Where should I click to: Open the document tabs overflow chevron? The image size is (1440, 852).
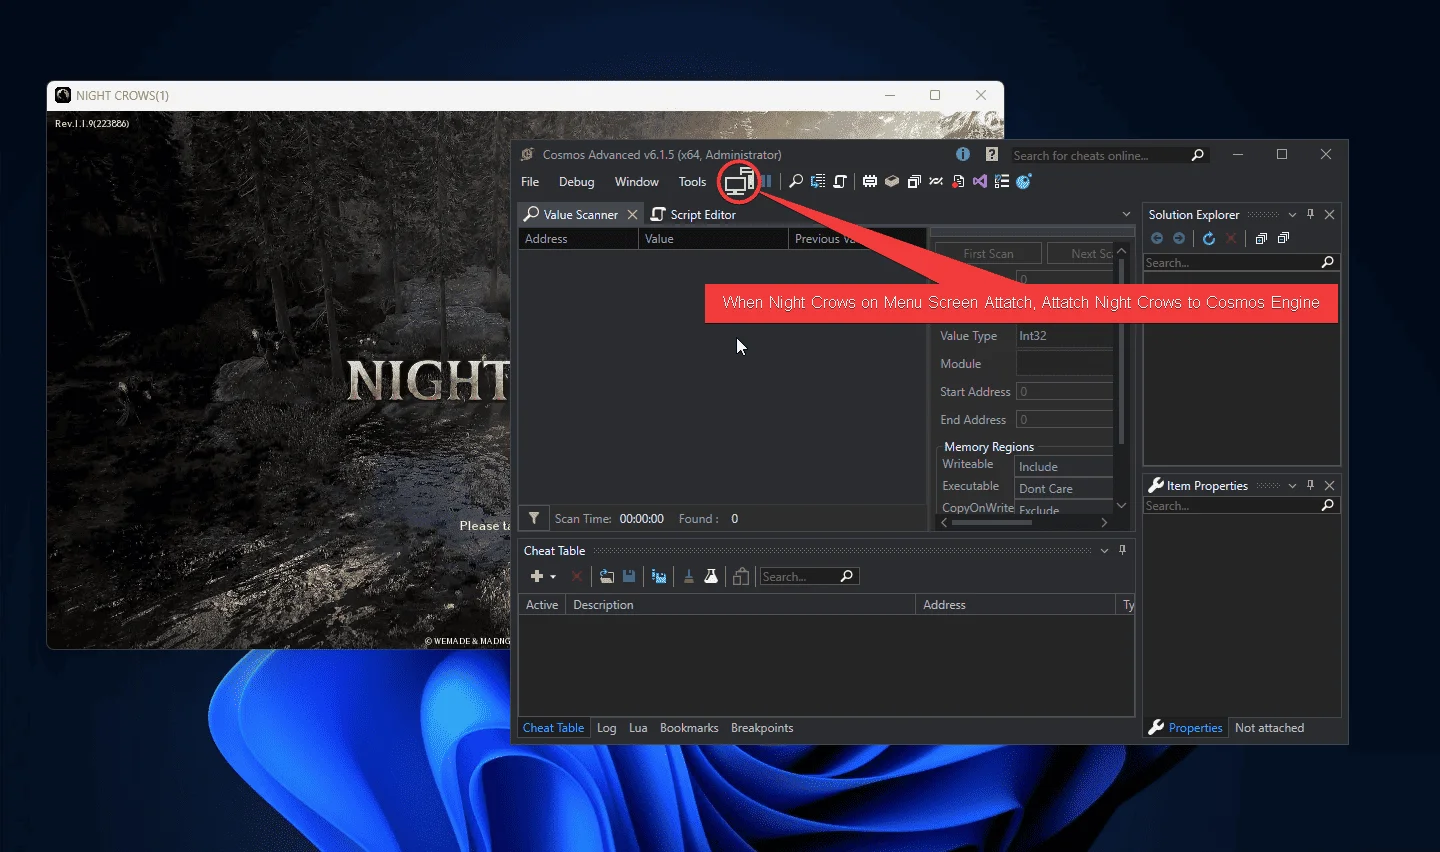tap(1126, 215)
